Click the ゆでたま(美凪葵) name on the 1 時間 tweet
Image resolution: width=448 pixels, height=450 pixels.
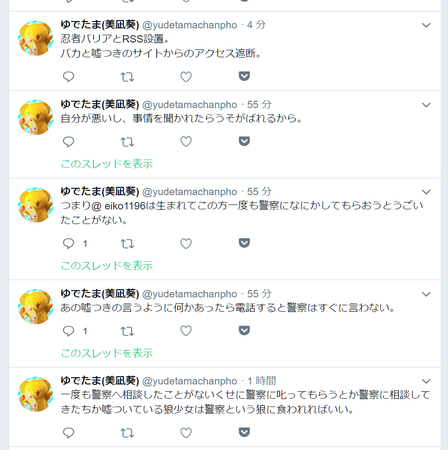[100, 380]
